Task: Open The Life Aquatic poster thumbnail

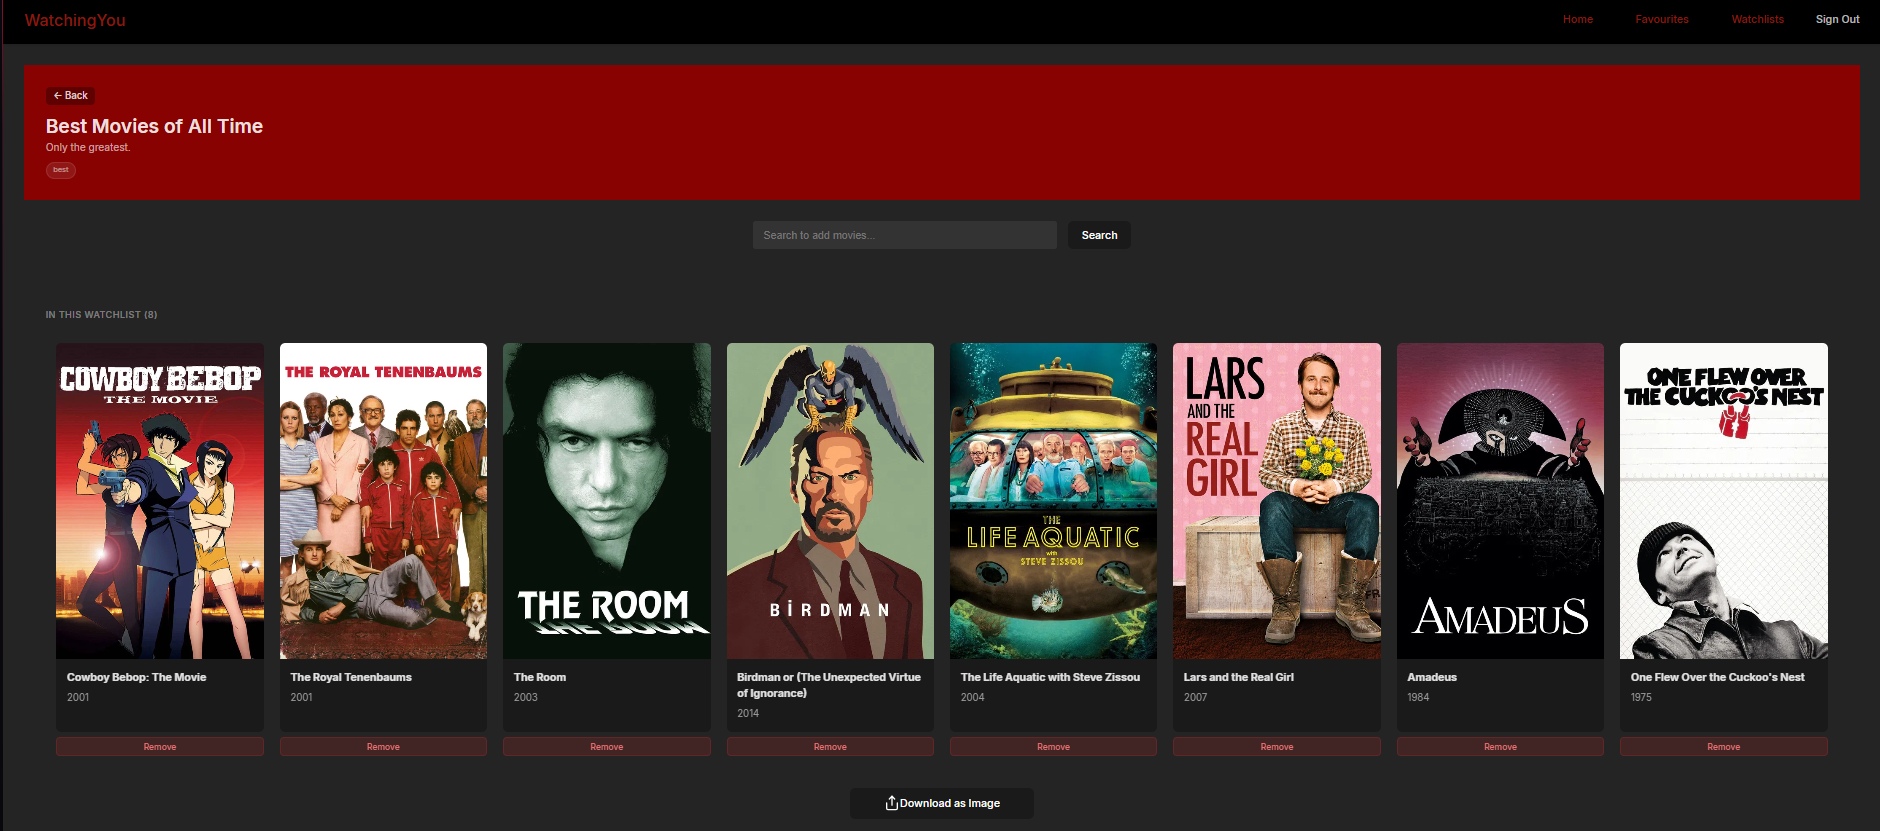Action: click(1053, 501)
